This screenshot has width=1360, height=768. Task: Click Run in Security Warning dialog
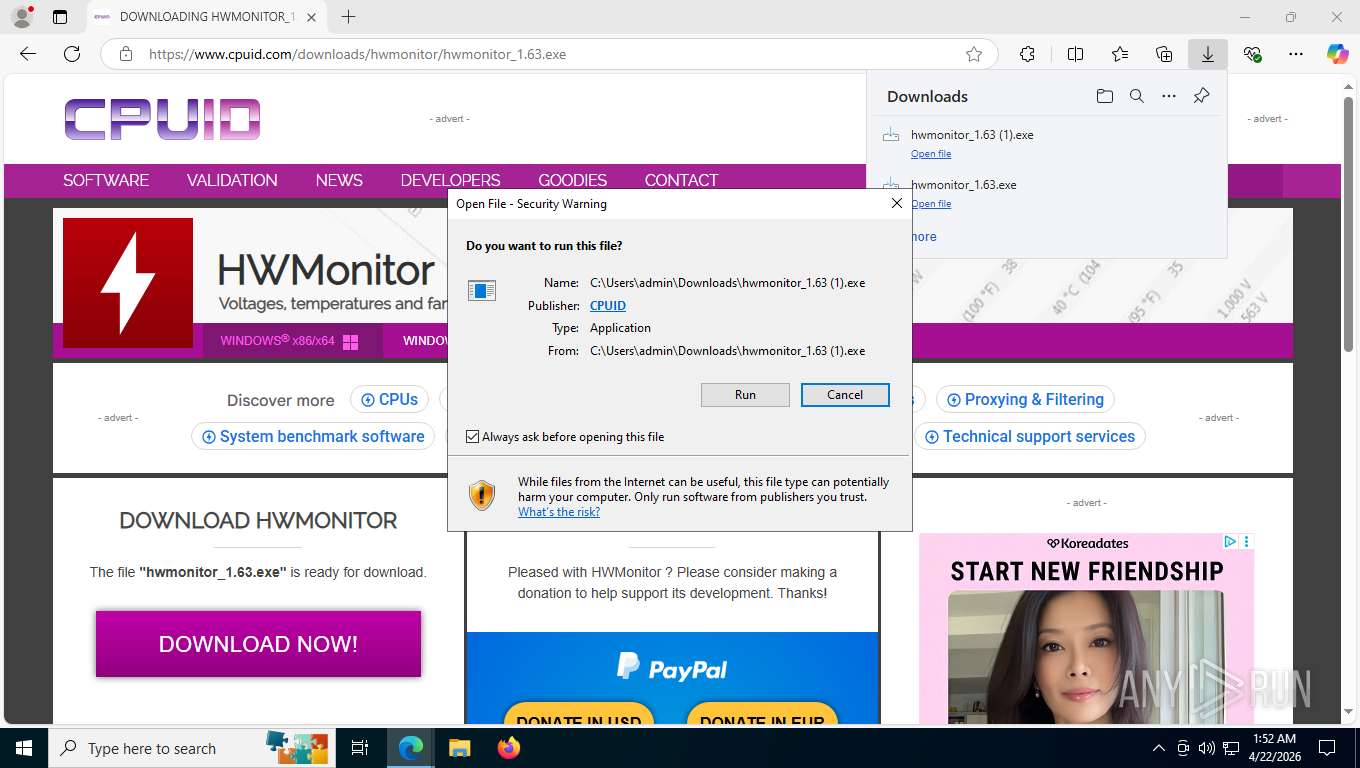coord(745,395)
